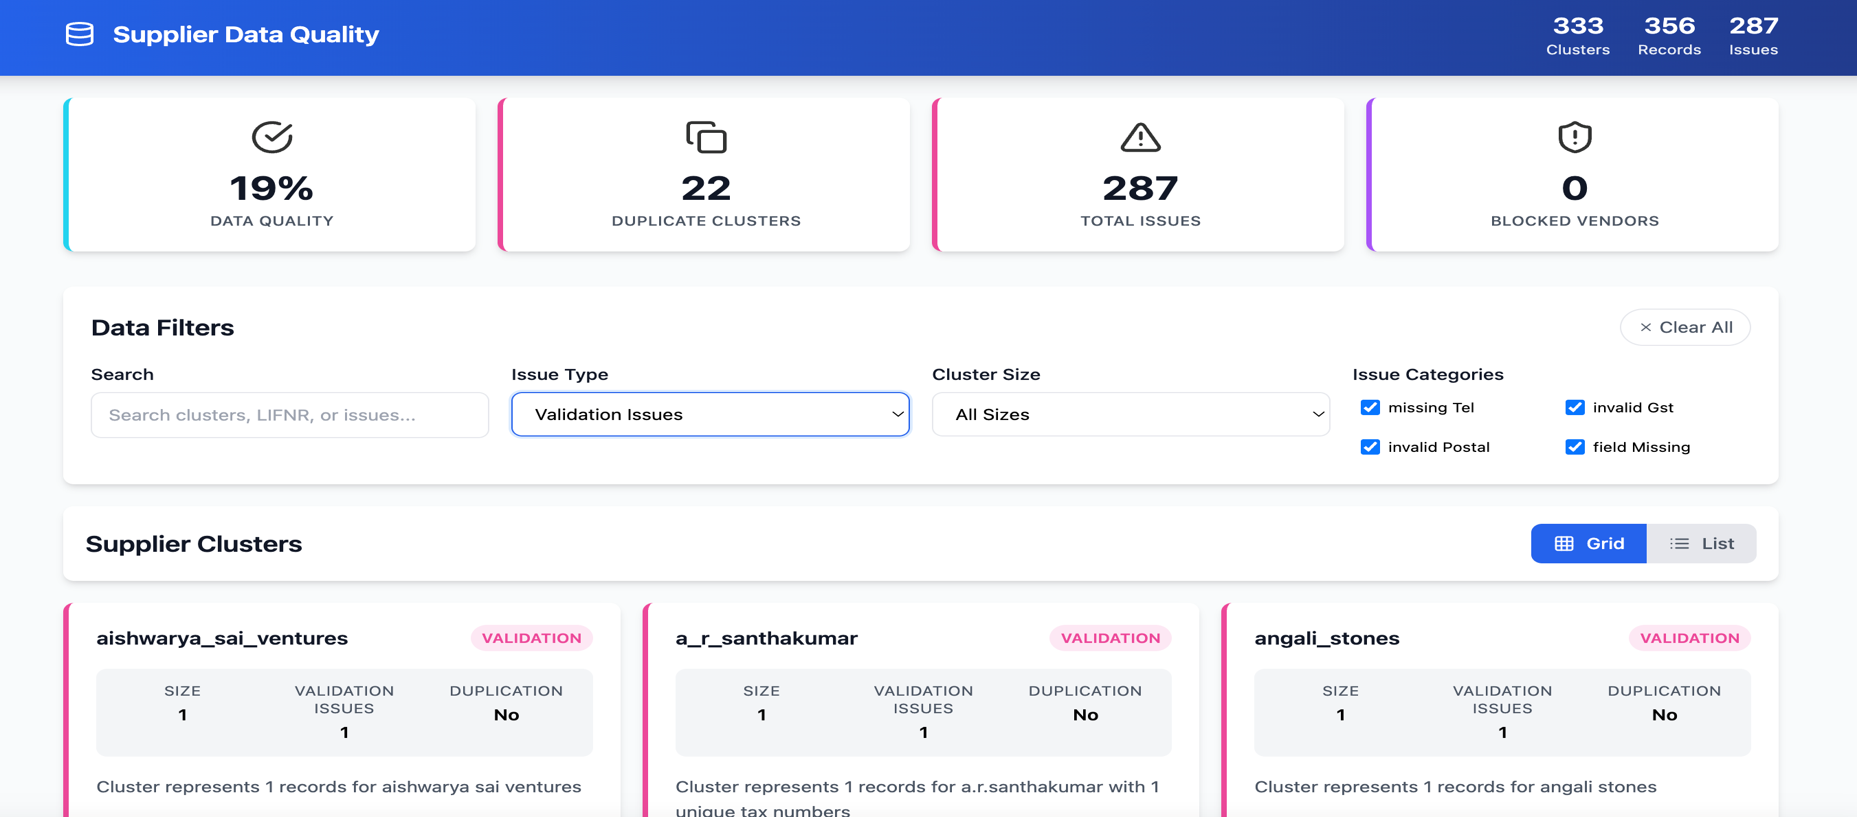Click the Data Quality checkmark icon
This screenshot has height=817, width=1857.
271,137
